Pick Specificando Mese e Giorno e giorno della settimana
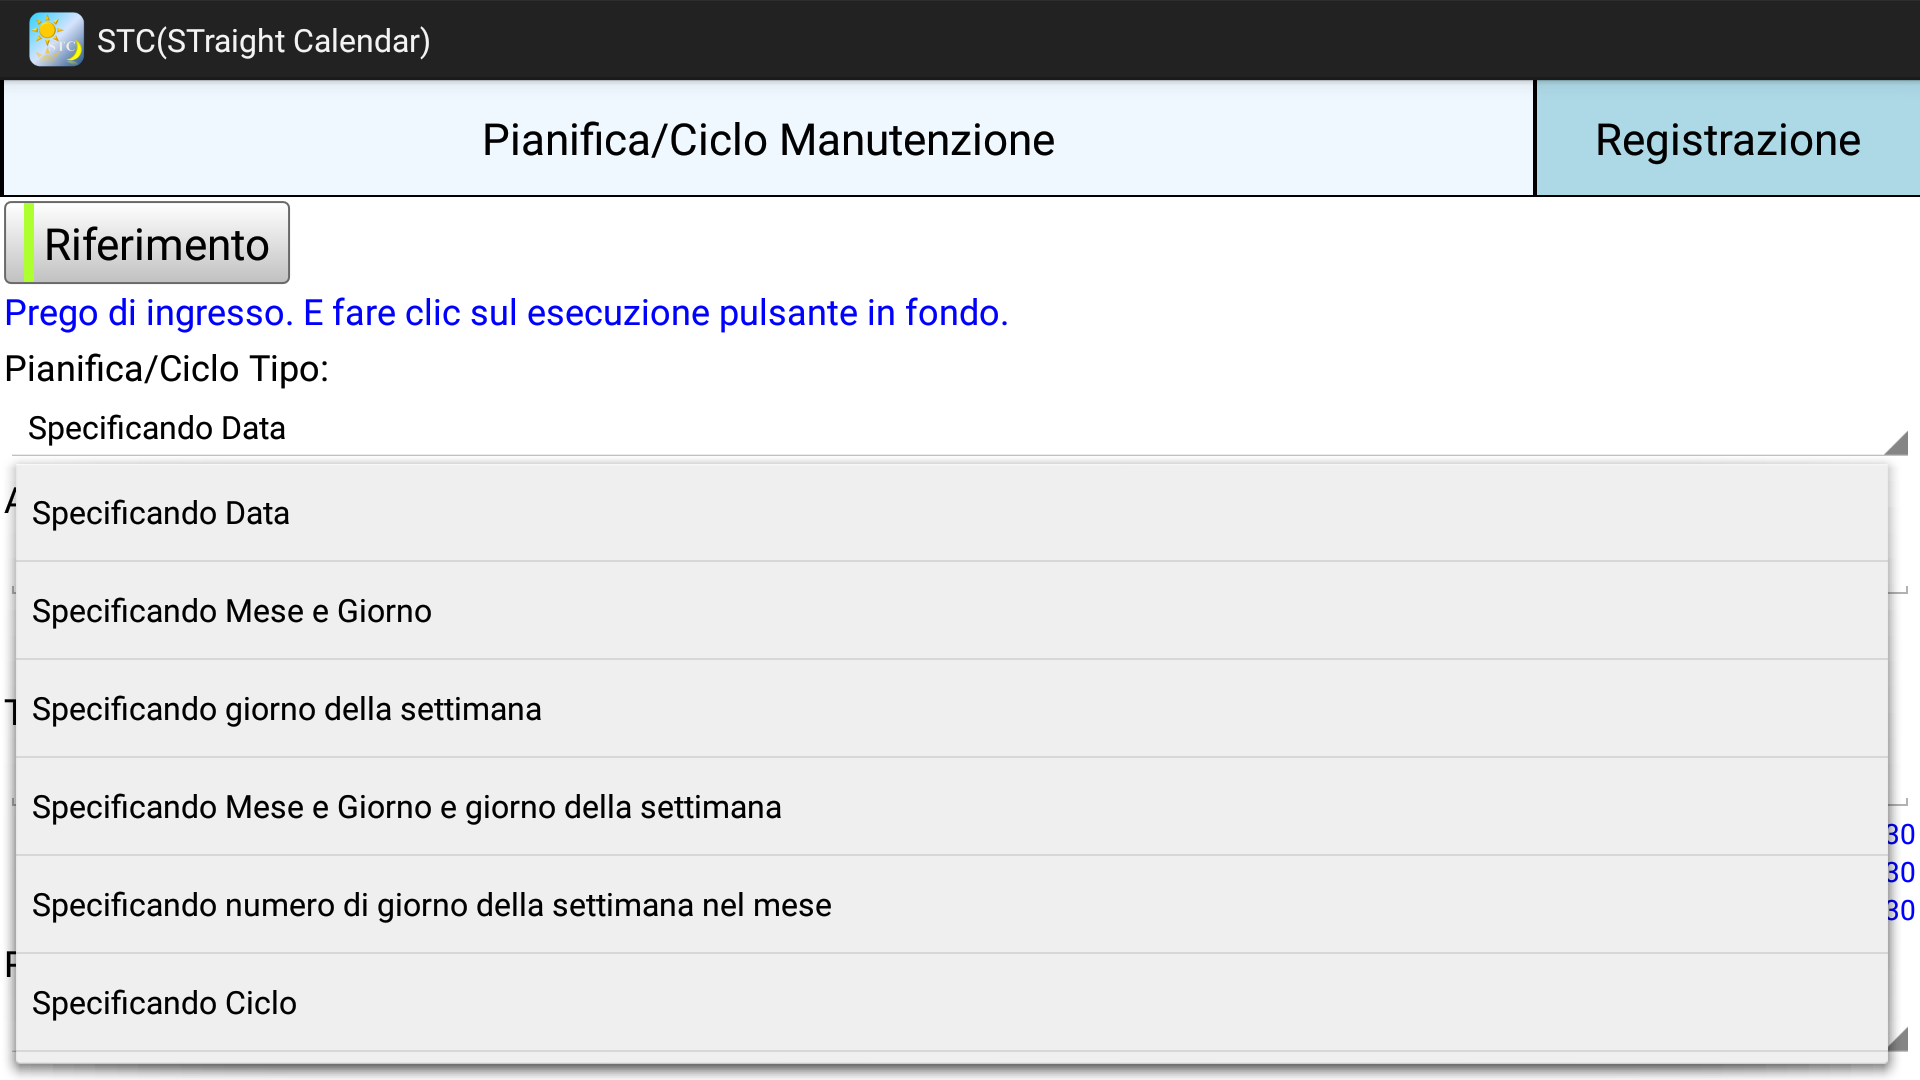1920x1080 pixels. (x=406, y=807)
